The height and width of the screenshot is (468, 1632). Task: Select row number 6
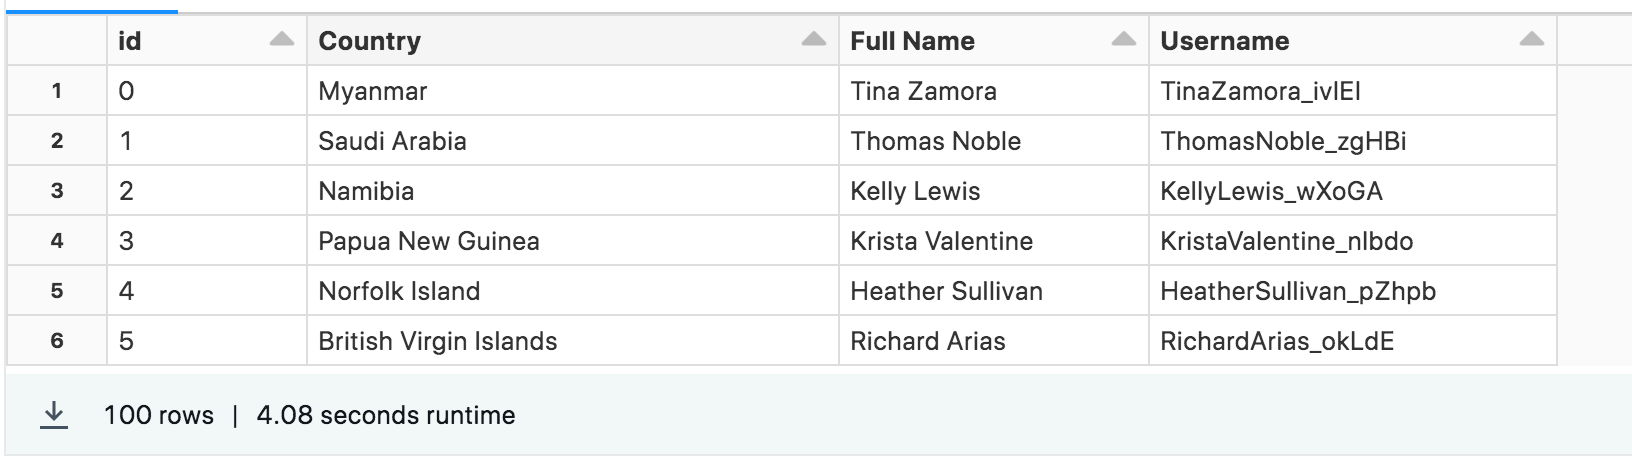pyautogui.click(x=57, y=341)
